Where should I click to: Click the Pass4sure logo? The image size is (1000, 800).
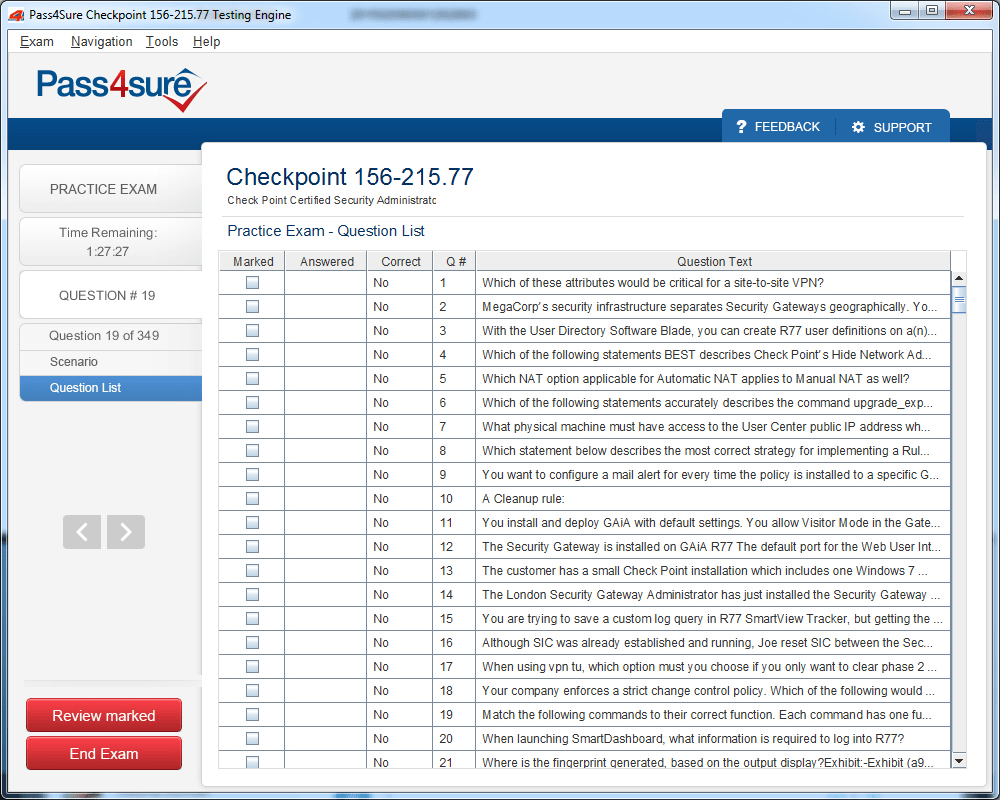click(122, 88)
